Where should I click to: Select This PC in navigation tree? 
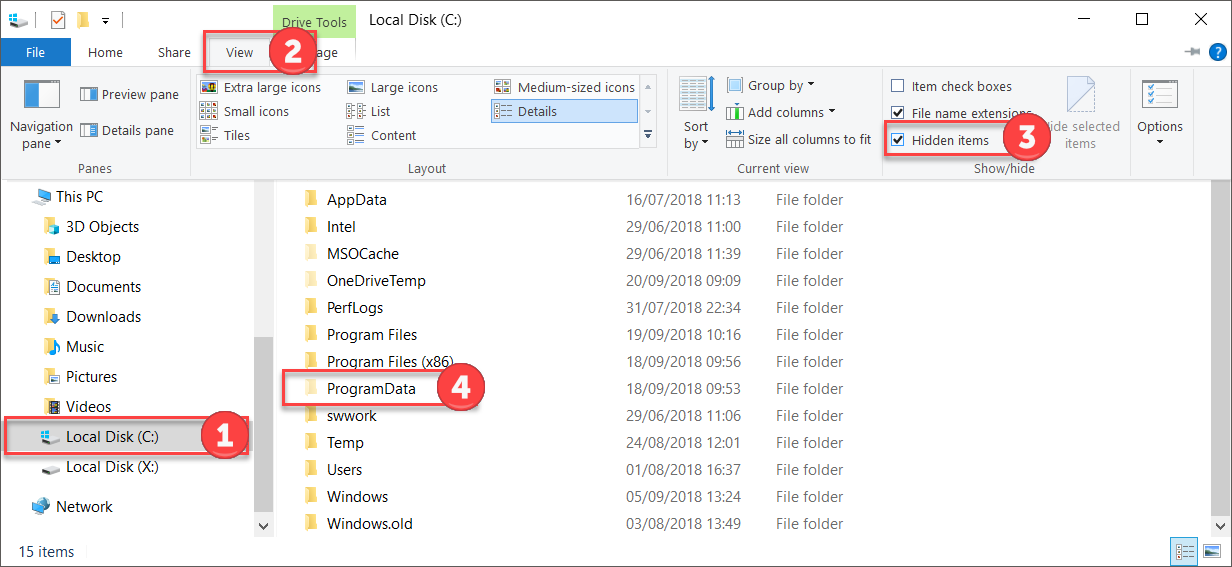click(x=68, y=197)
